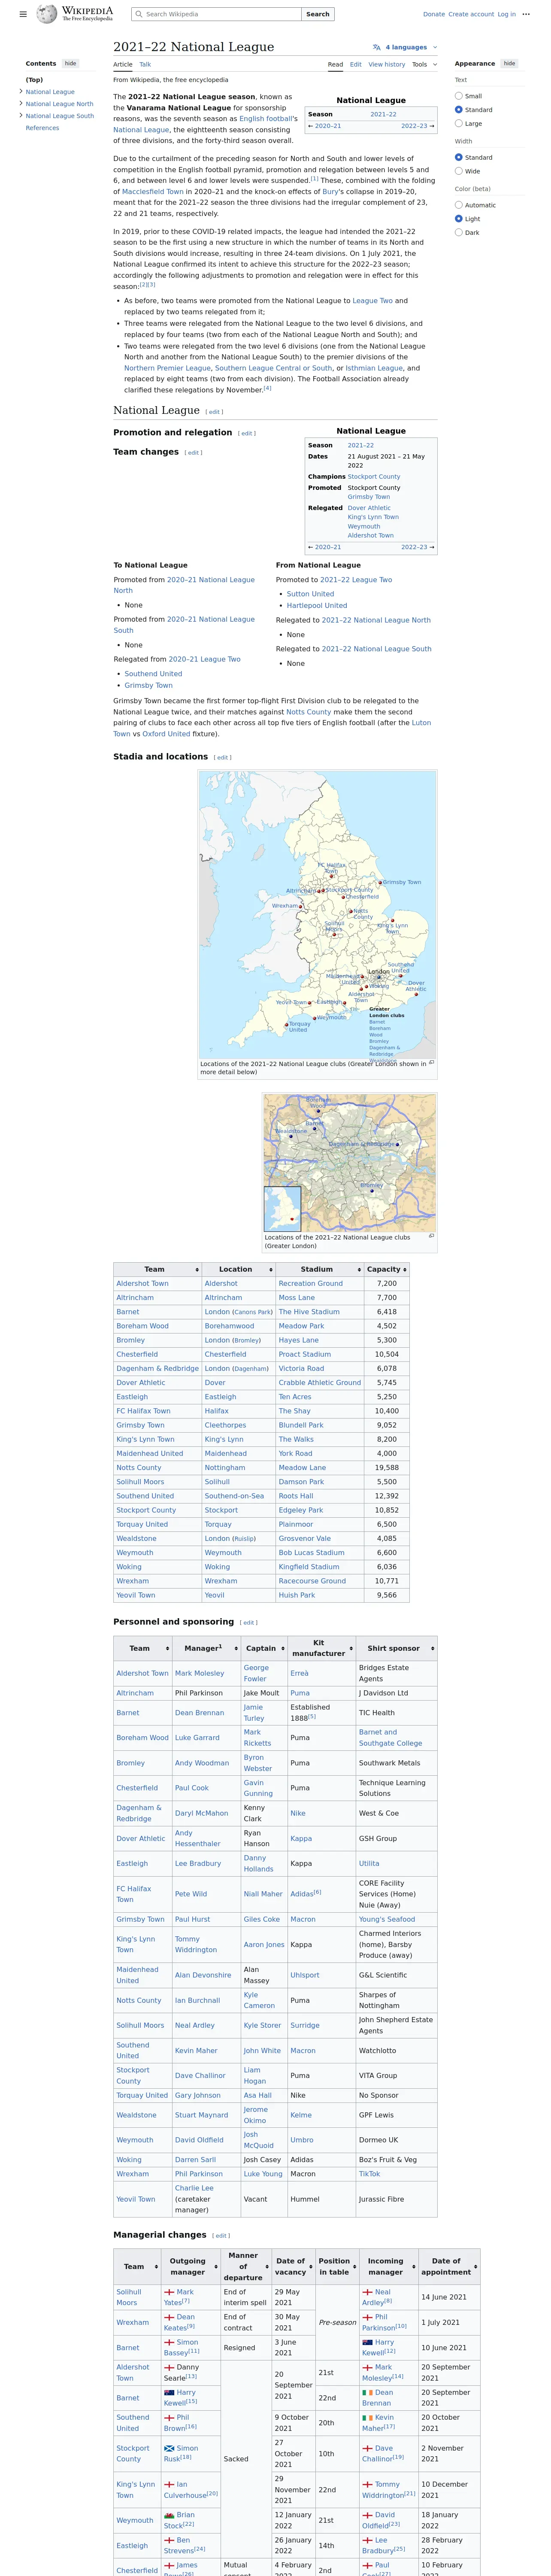Open Edgeley Park stadium link
This screenshot has height=2576, width=551.
[301, 1510]
